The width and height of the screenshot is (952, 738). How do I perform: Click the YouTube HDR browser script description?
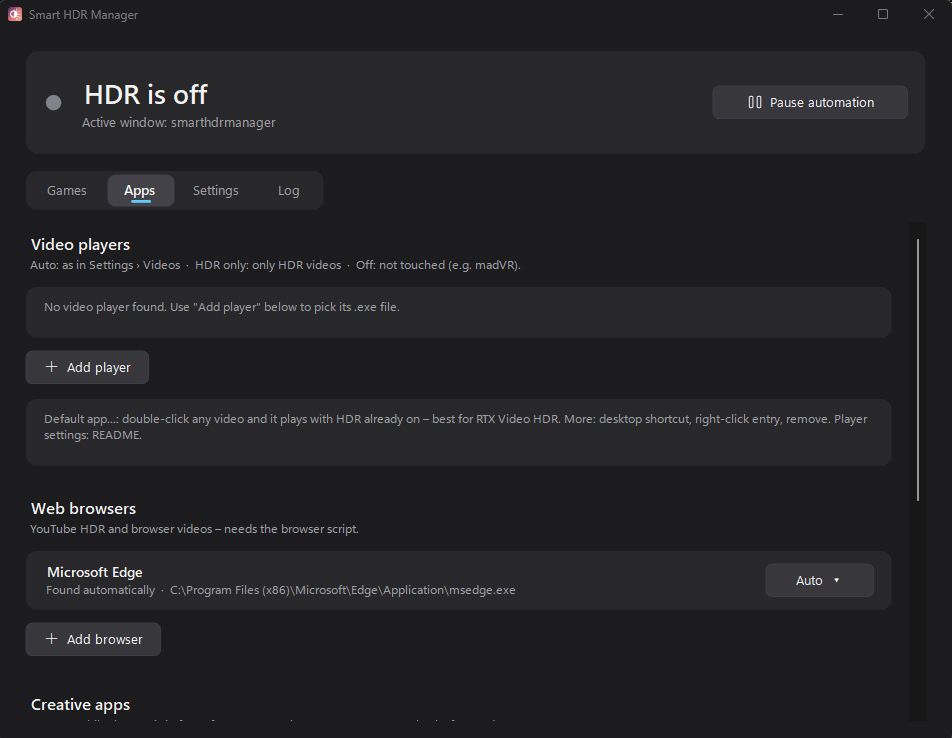[x=194, y=529]
